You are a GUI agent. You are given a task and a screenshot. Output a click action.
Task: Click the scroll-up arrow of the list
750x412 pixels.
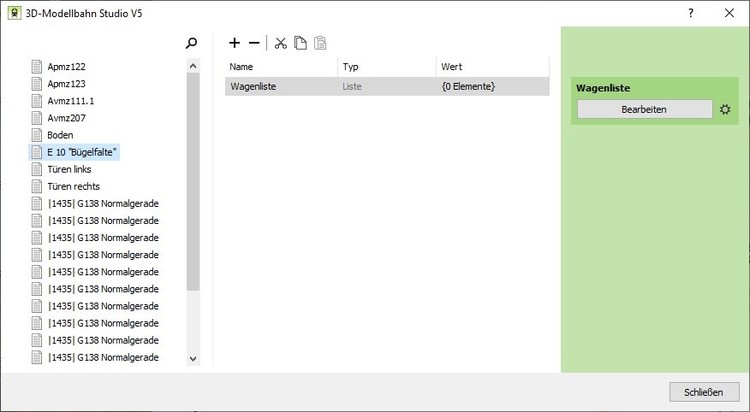[x=193, y=66]
